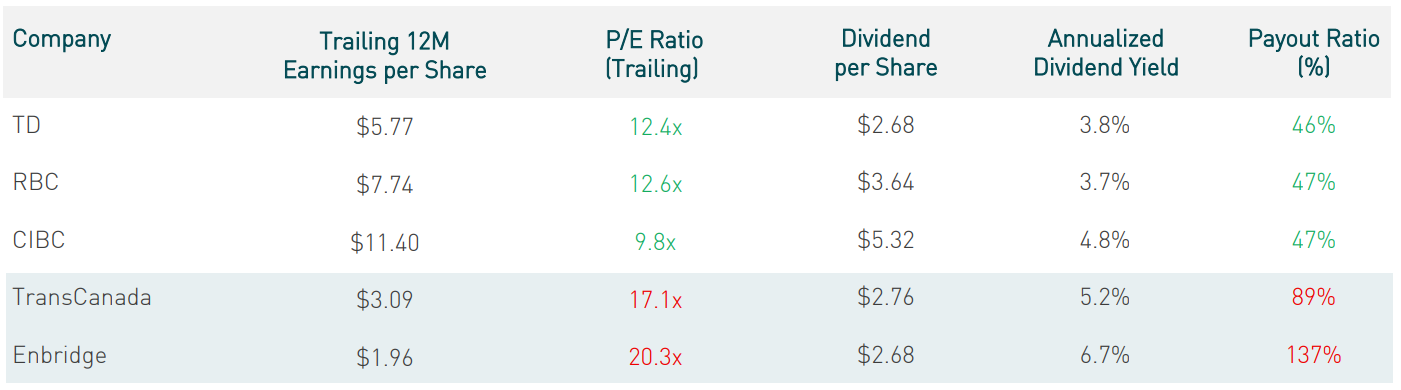Click the TD company row label

click(27, 126)
